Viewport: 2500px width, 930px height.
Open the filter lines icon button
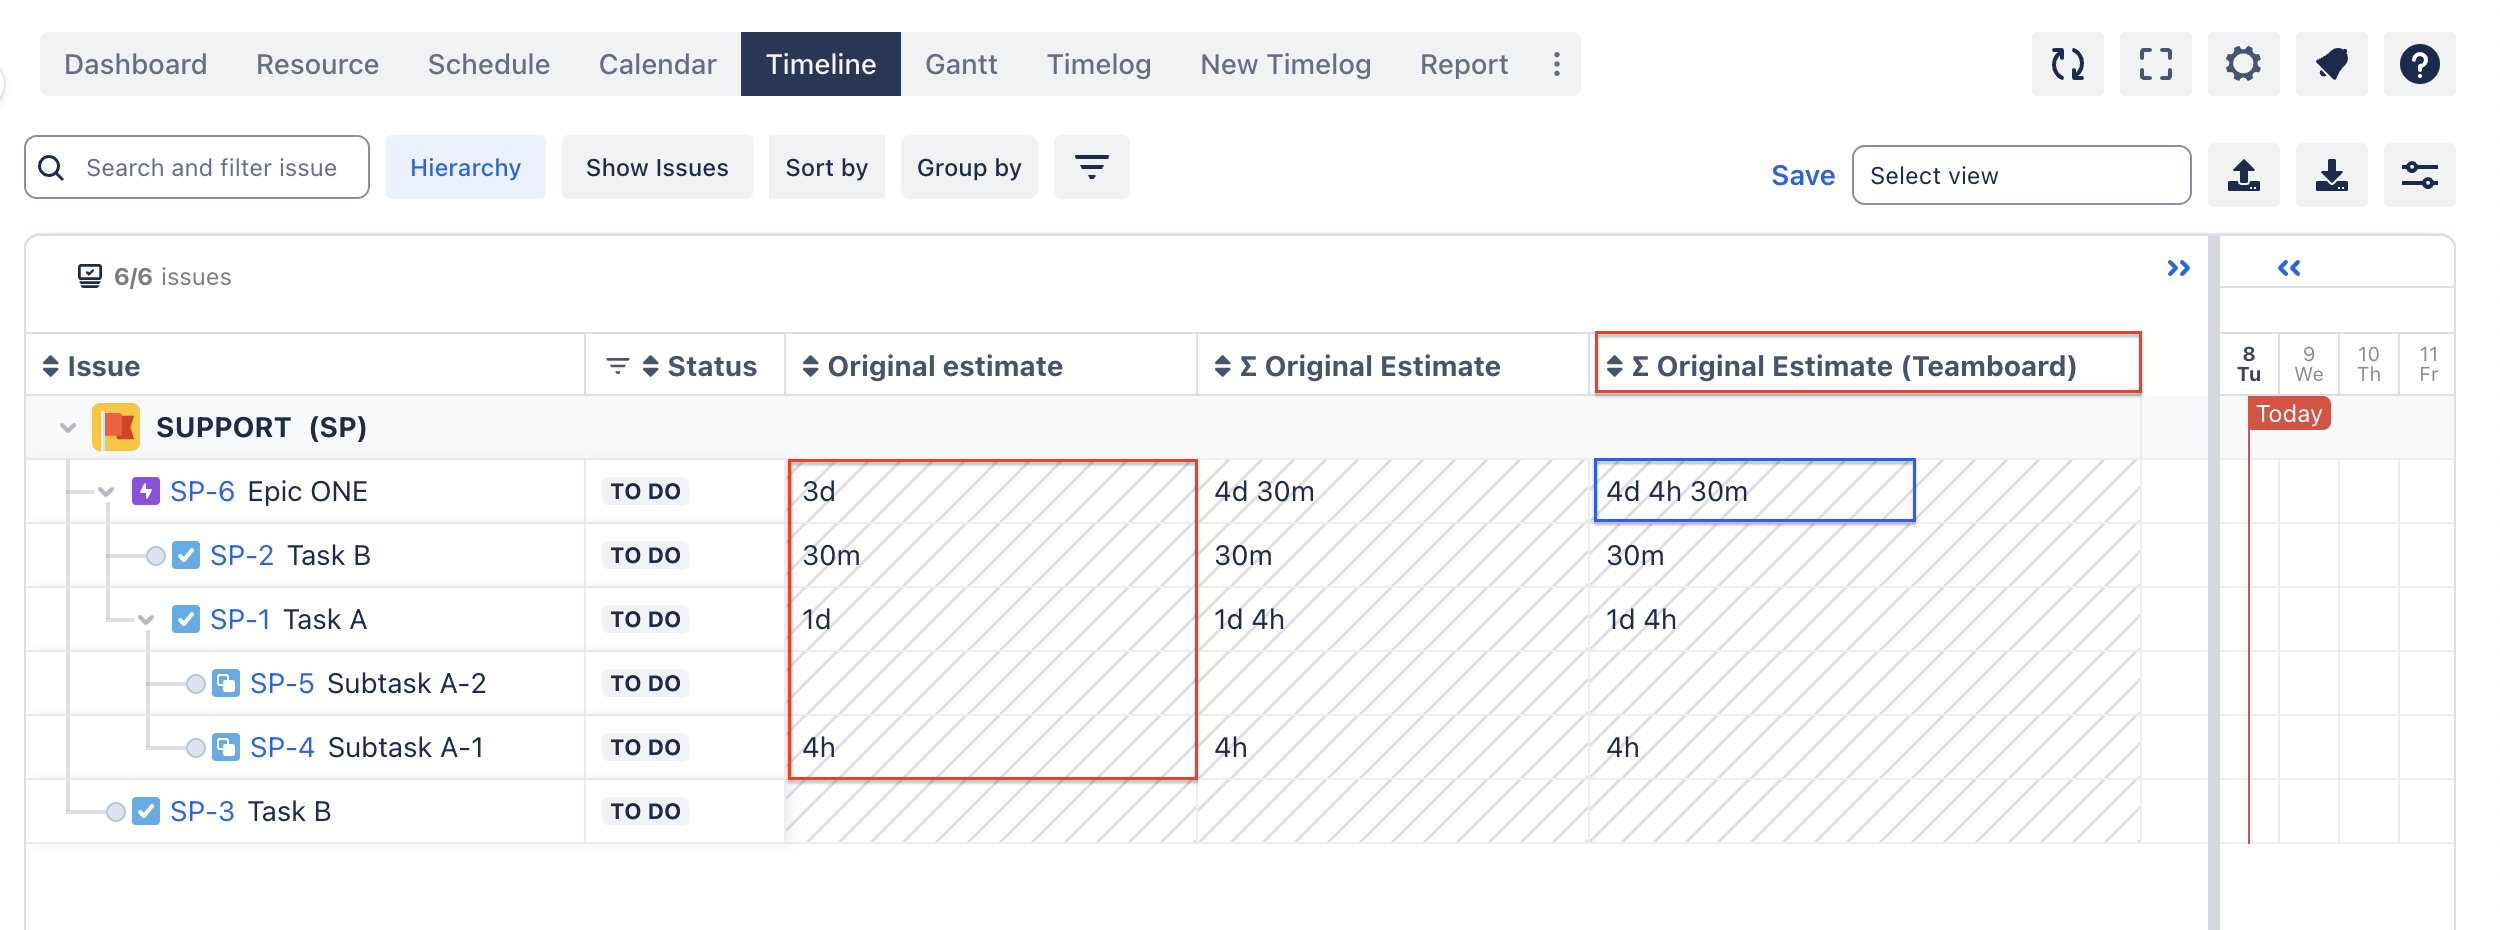pyautogui.click(x=1091, y=167)
